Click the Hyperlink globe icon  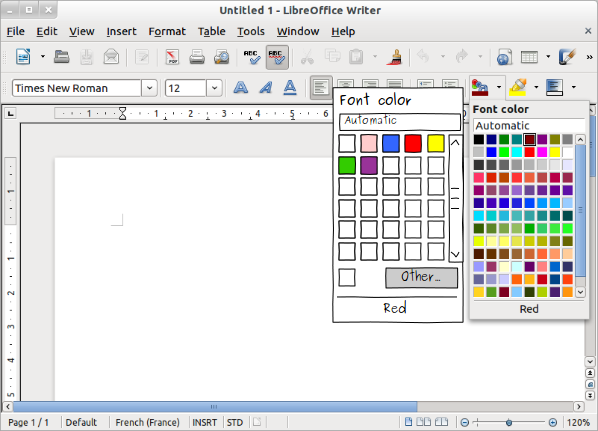tap(504, 57)
